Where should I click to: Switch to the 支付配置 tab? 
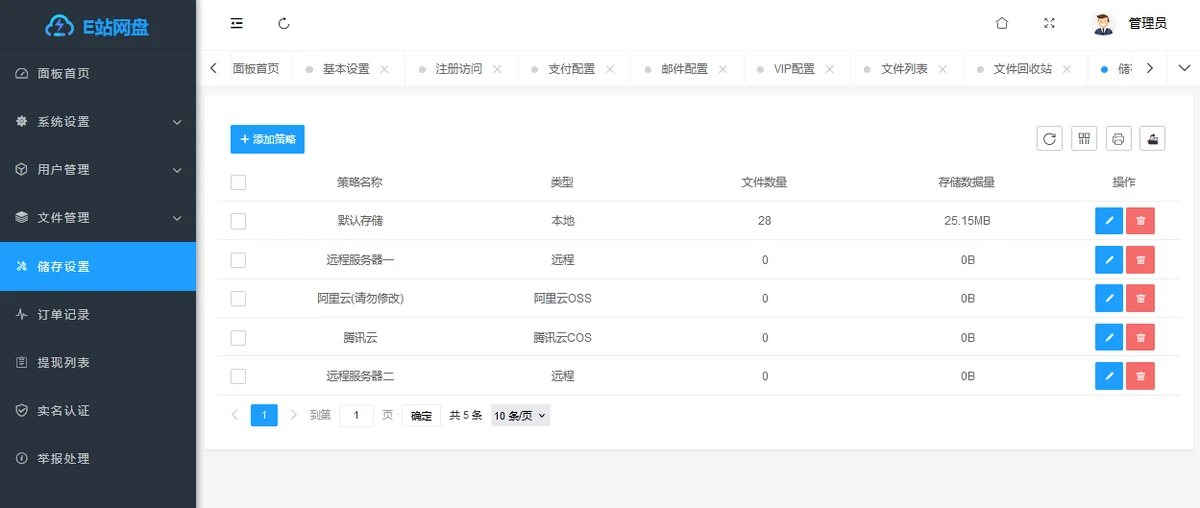tap(571, 69)
